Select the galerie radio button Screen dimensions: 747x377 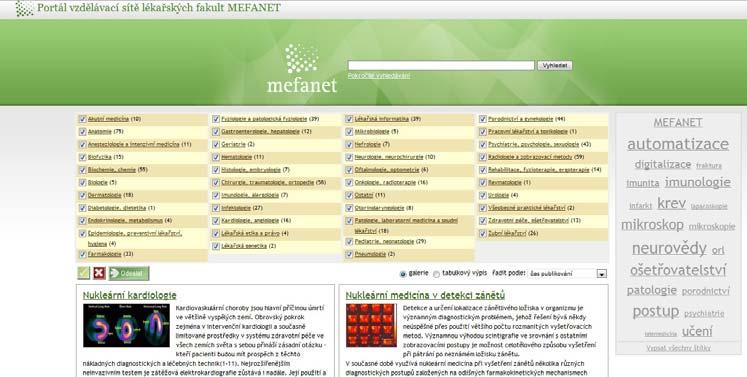(x=403, y=274)
